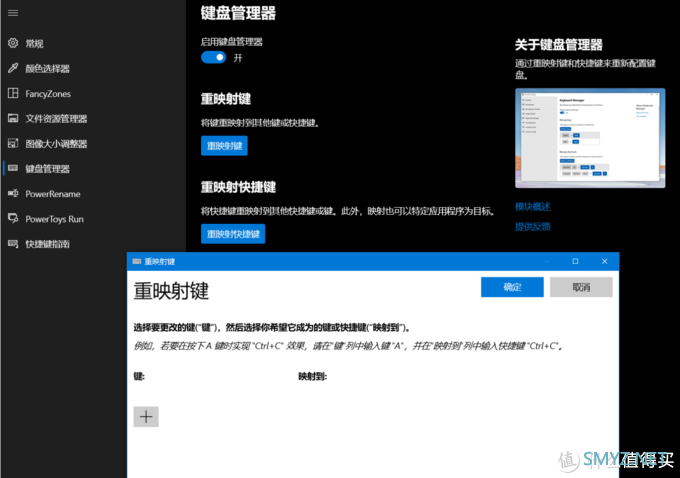This screenshot has height=478, width=680.
Task: Confirm with the 确定 button
Action: 512,287
